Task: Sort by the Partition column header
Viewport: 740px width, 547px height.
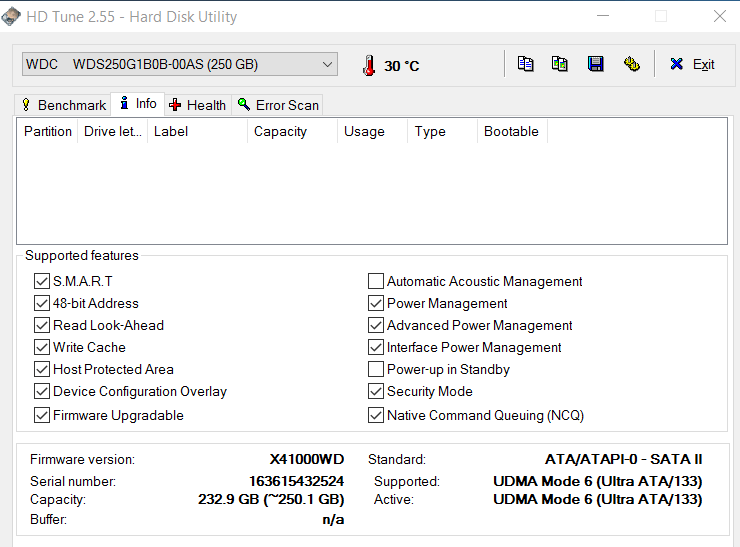Action: (48, 131)
